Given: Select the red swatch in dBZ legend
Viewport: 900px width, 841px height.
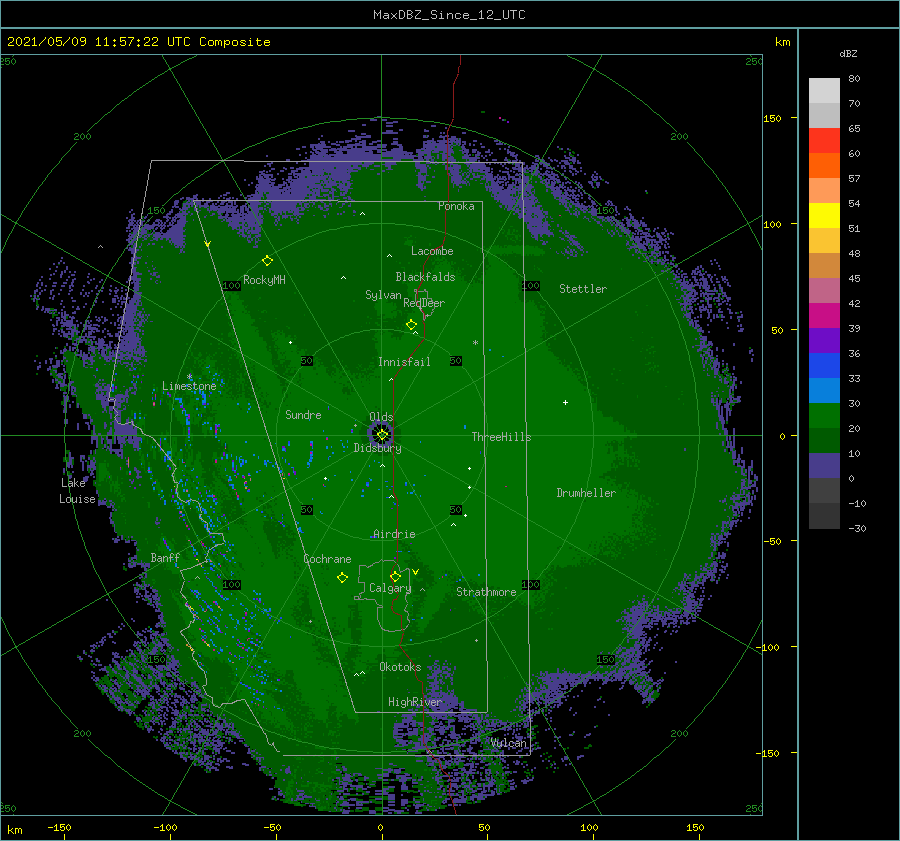Looking at the screenshot, I should click(824, 141).
